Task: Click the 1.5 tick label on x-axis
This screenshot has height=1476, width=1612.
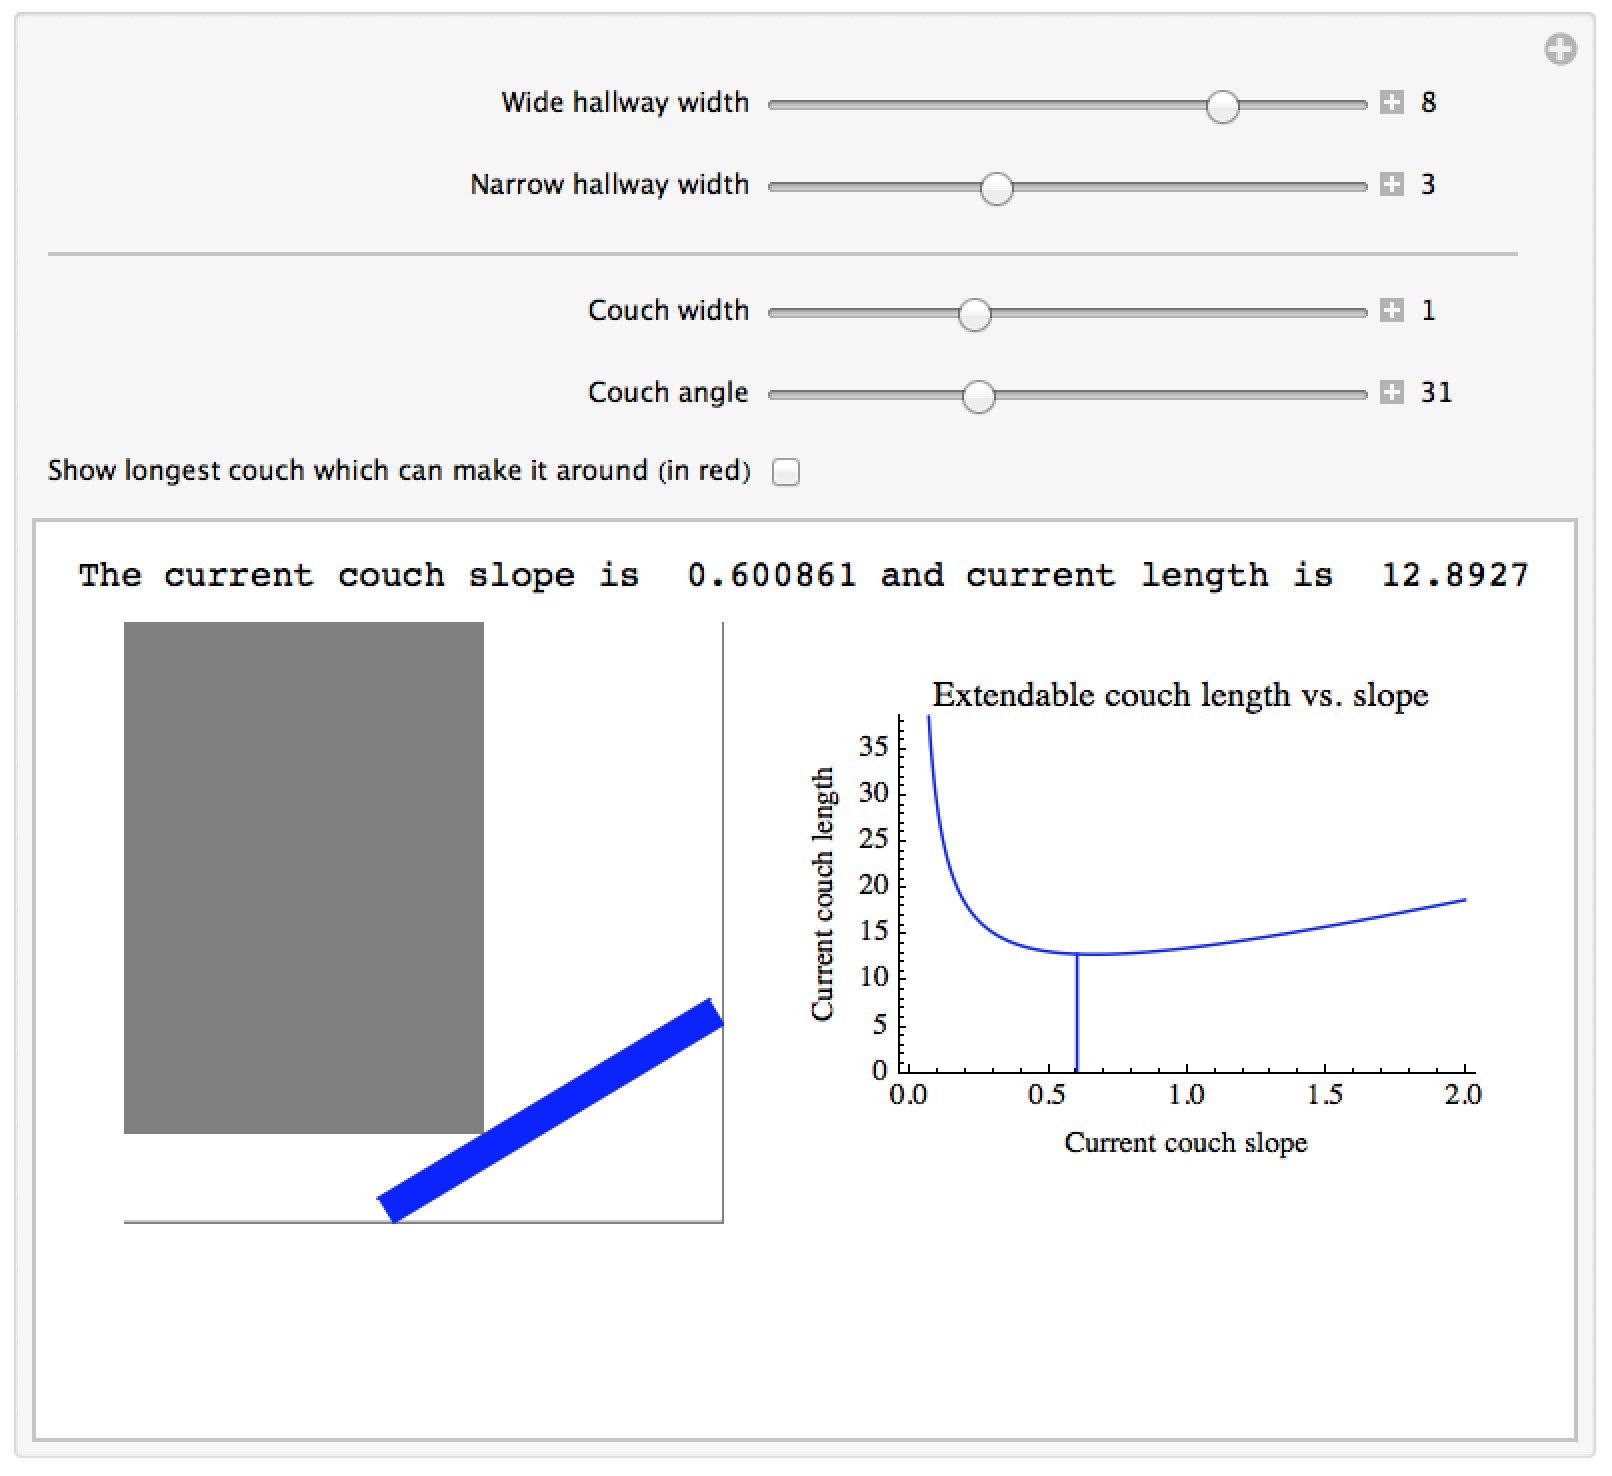Action: click(1325, 1095)
